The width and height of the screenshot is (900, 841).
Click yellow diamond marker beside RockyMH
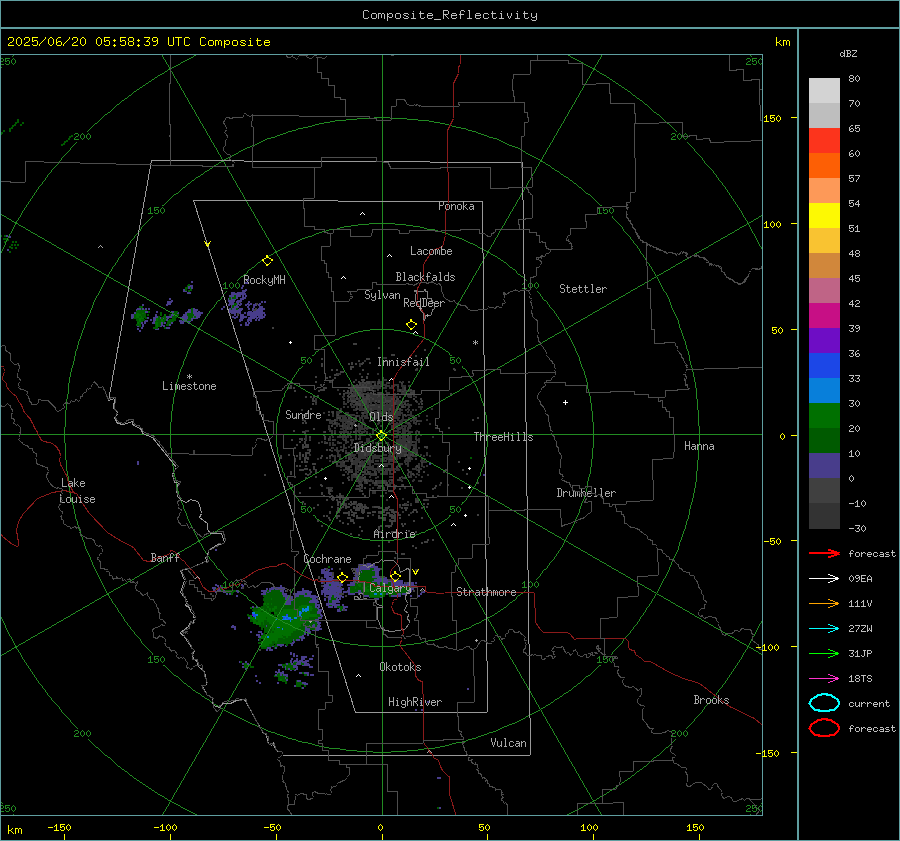pyautogui.click(x=267, y=261)
